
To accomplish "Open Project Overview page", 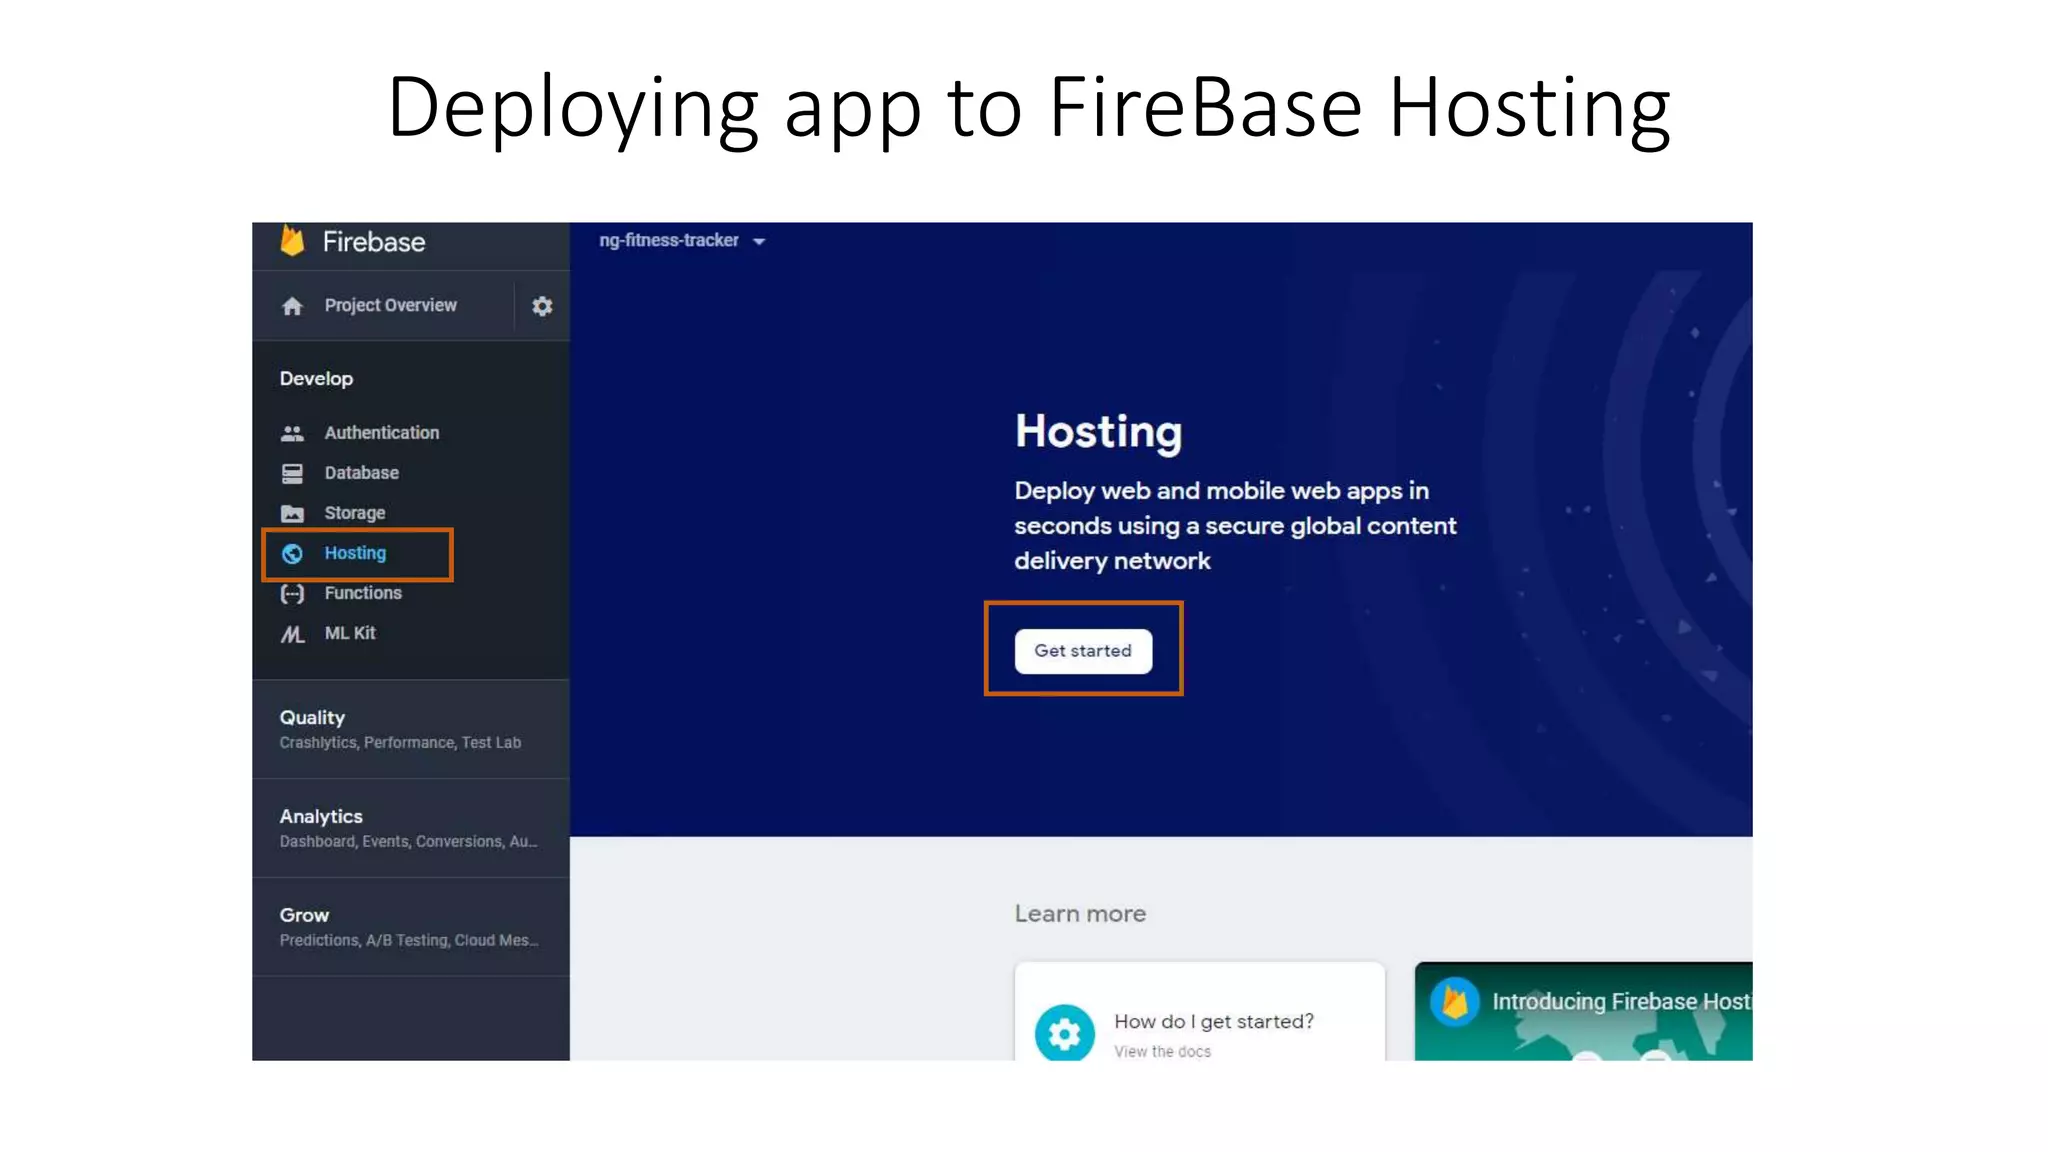I will pos(390,305).
